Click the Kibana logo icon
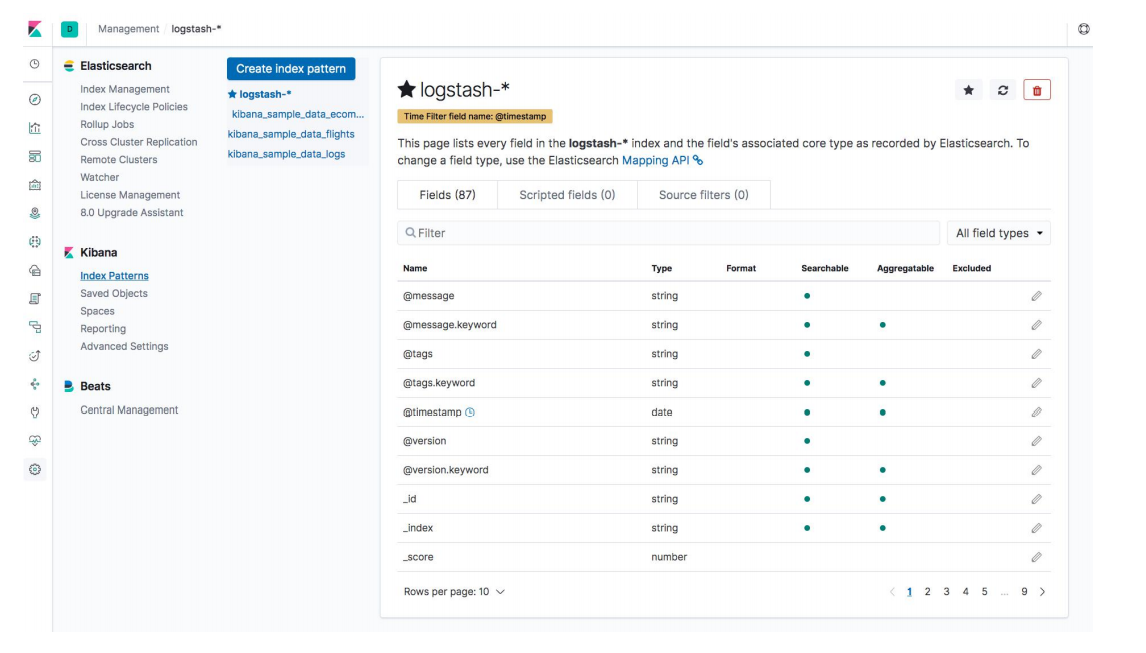Image resolution: width=1146 pixels, height=653 pixels. (x=34, y=29)
